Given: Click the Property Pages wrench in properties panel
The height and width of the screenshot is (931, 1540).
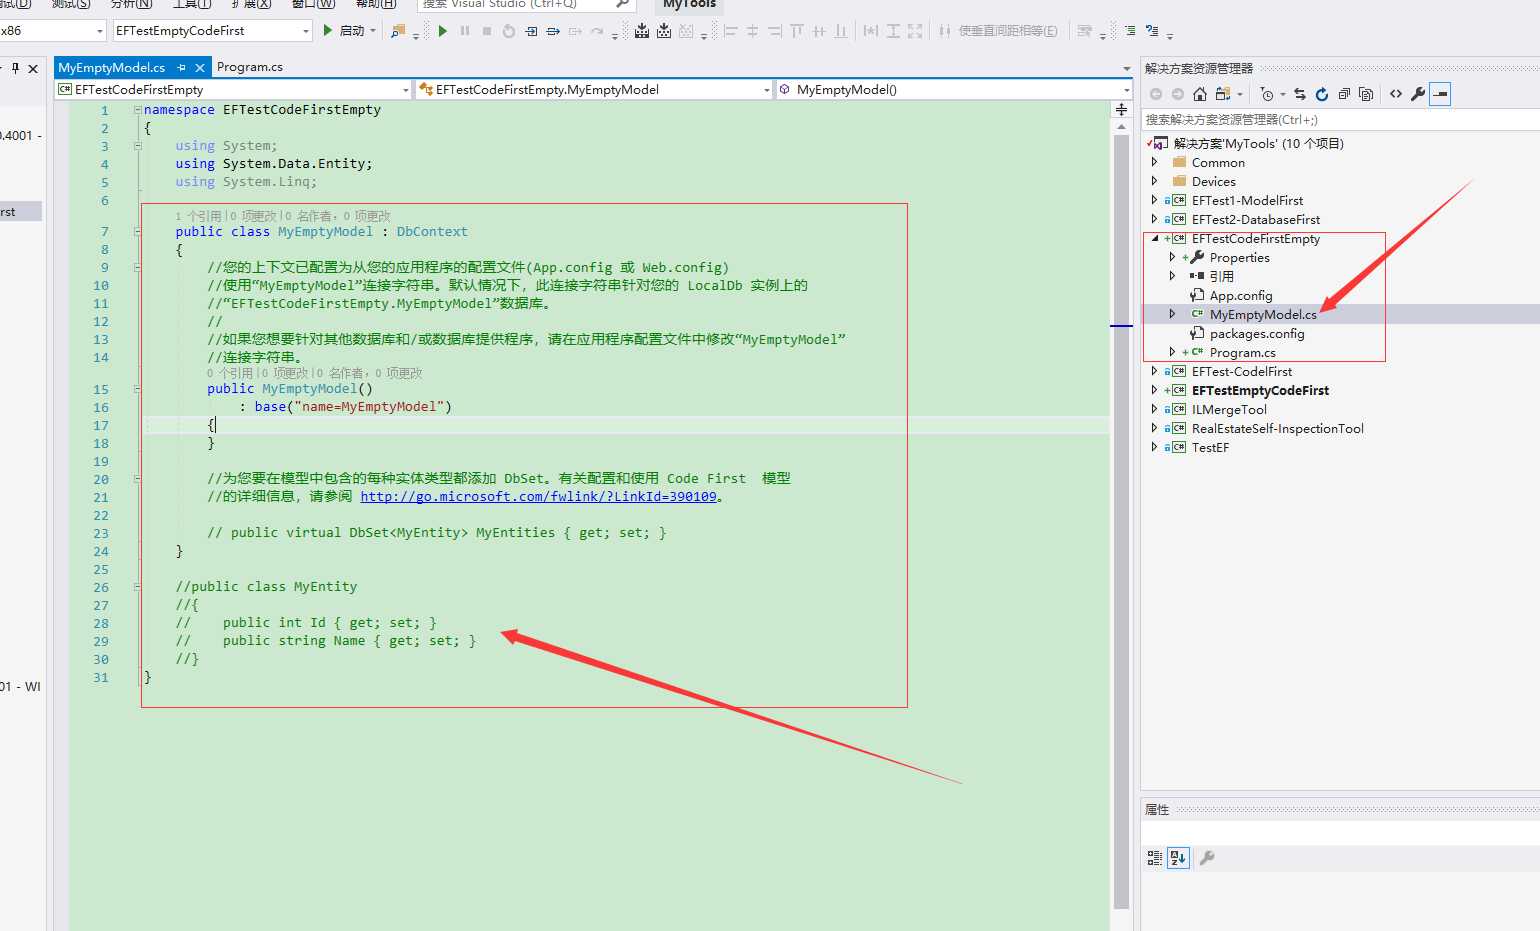Looking at the screenshot, I should (1207, 858).
